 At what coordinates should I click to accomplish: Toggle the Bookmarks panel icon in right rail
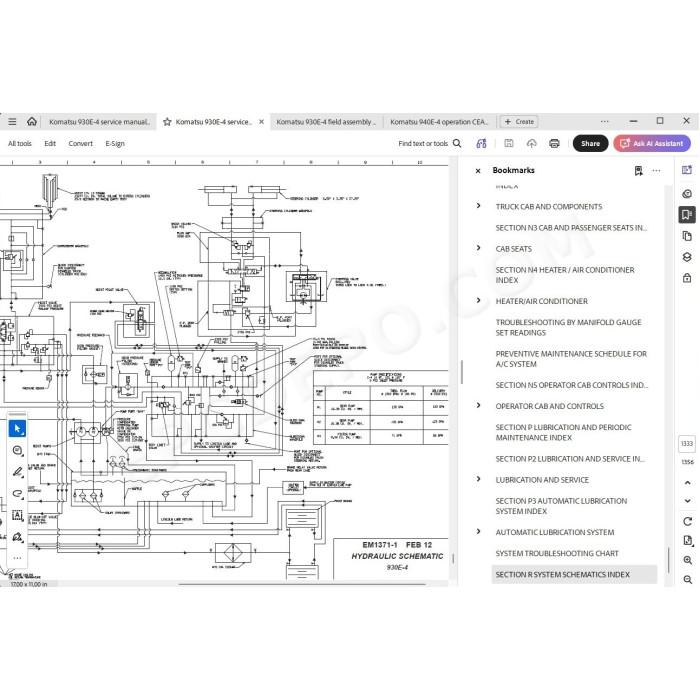click(x=687, y=215)
